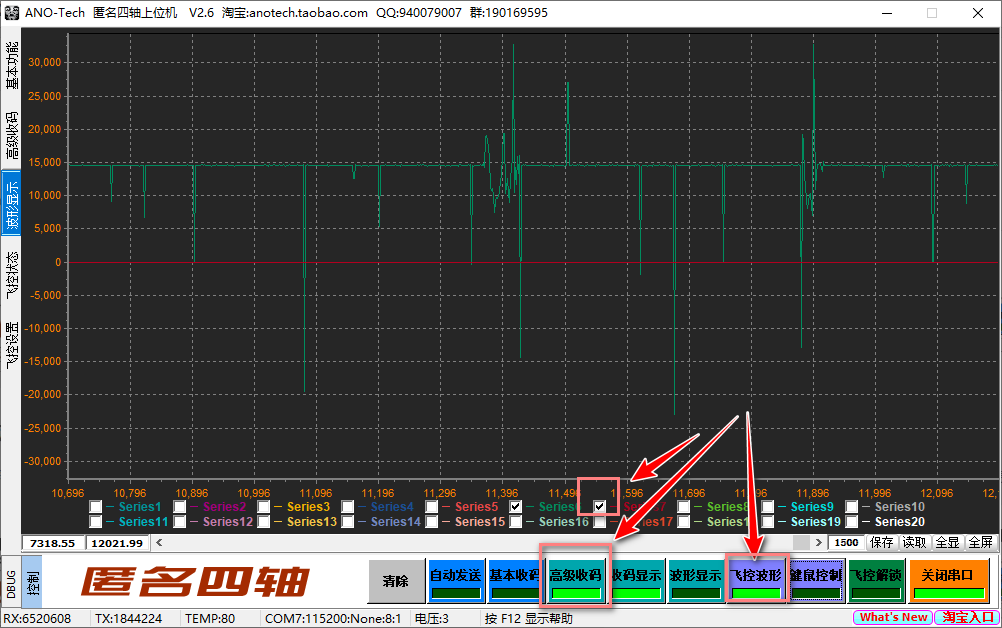Enable Series10 checkbox

(x=851, y=507)
